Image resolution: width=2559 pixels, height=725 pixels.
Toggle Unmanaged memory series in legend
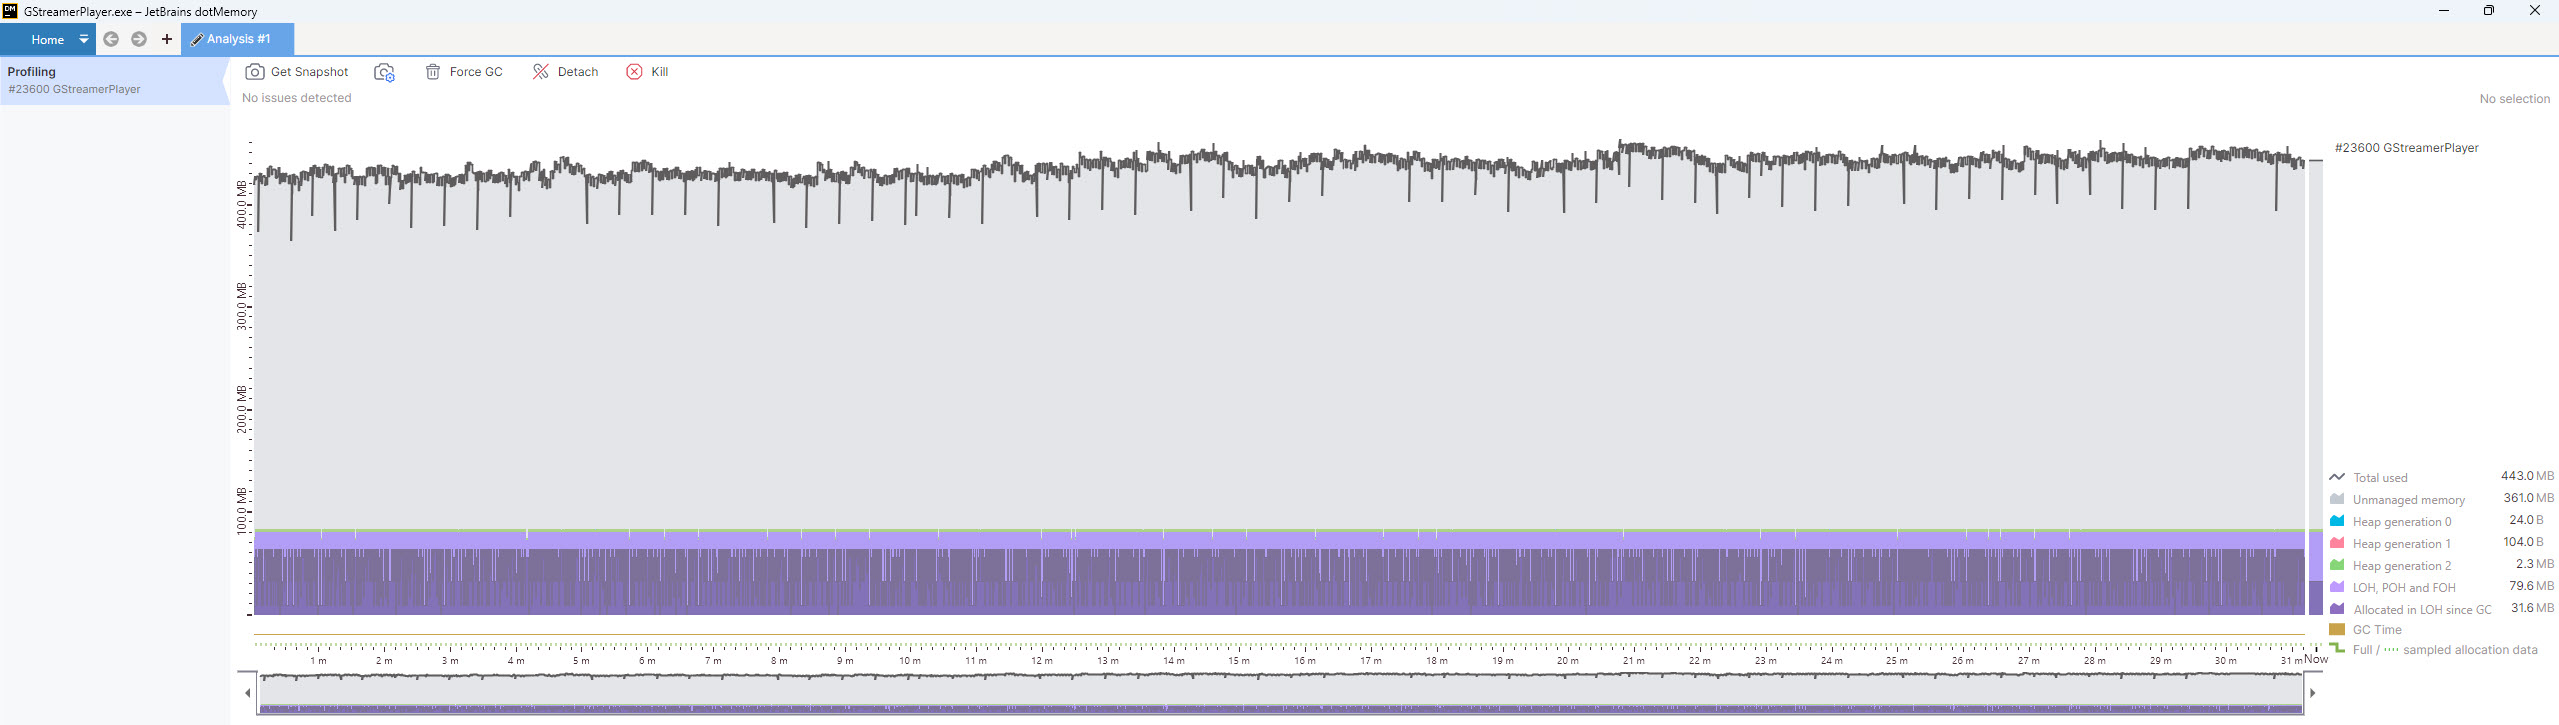click(2407, 500)
